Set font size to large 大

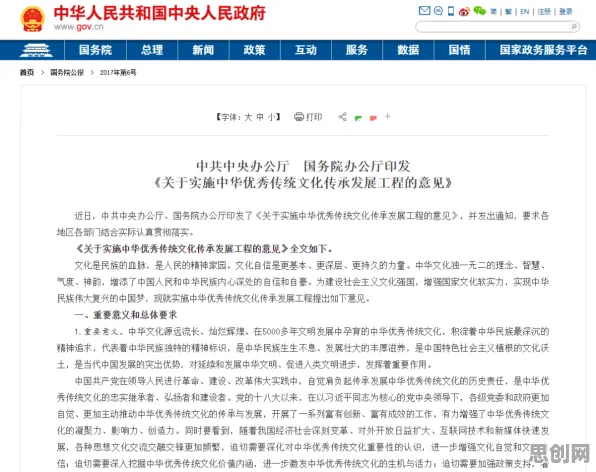coord(248,117)
